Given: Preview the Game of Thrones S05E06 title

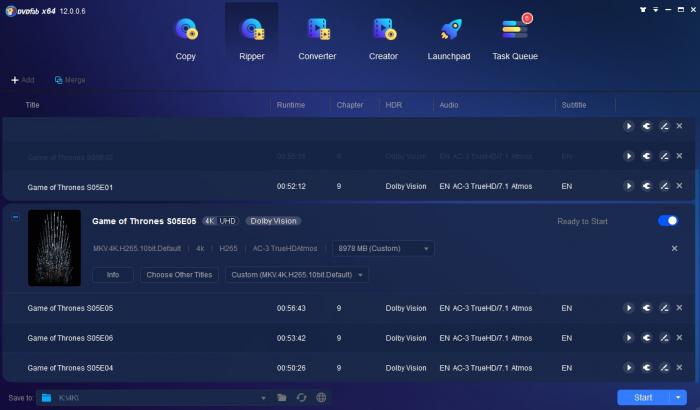Looking at the screenshot, I should coord(629,338).
